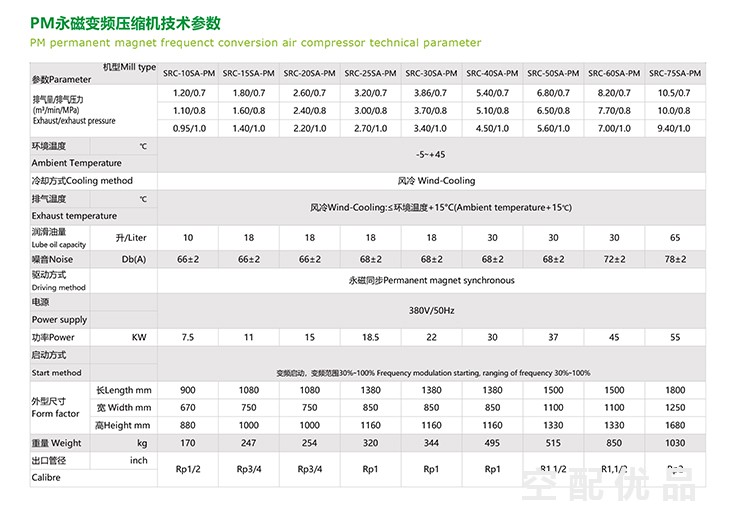The width and height of the screenshot is (735, 519).
Task: Select the power value 7.5
Action: click(x=188, y=338)
